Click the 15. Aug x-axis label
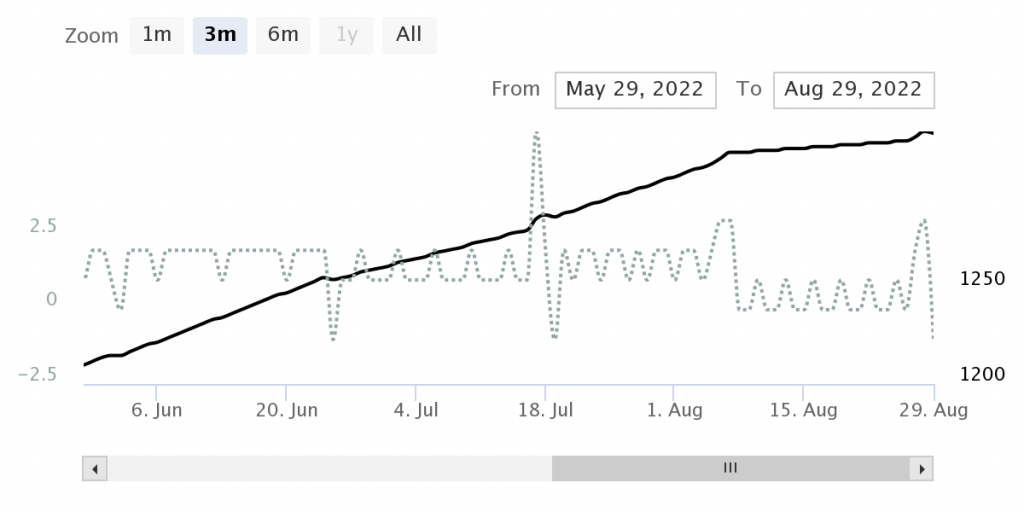Viewport: 1024px width, 512px height. pos(804,410)
